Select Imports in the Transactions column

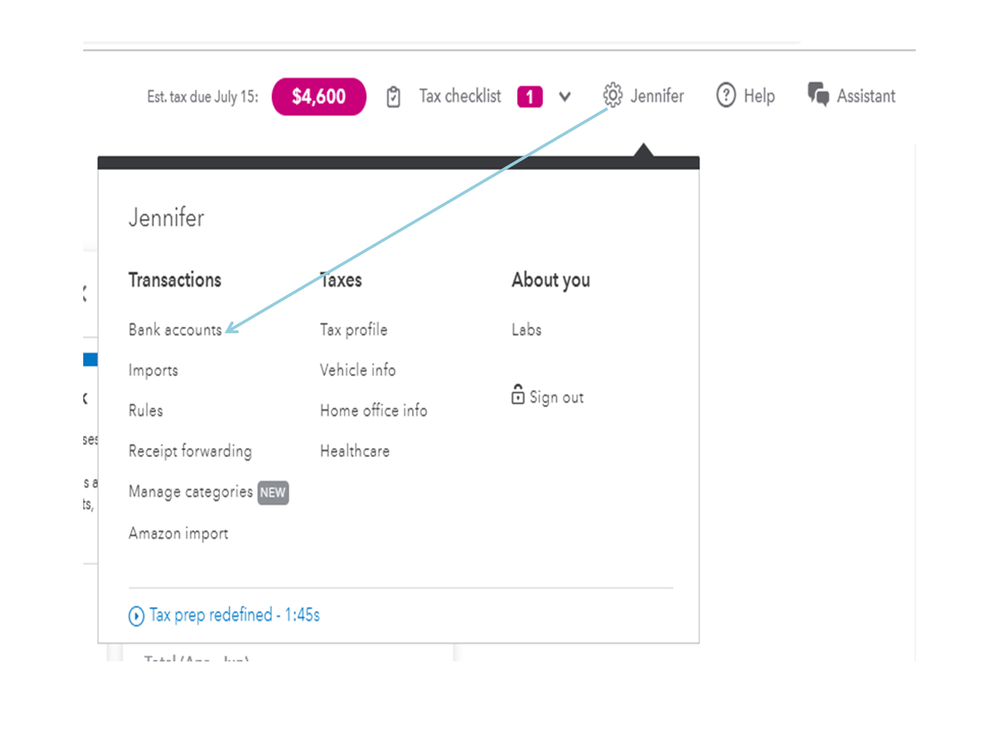point(153,371)
